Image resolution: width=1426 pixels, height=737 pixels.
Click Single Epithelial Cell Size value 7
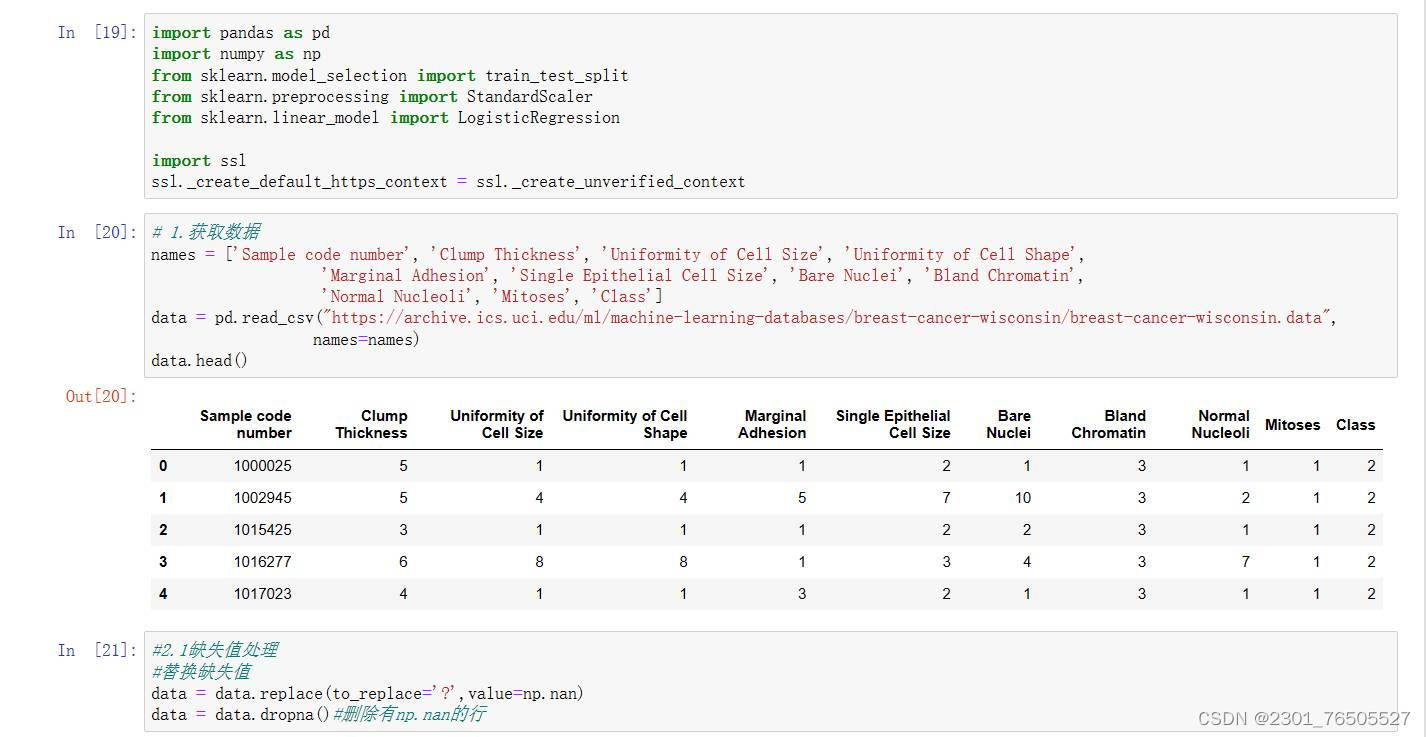click(x=946, y=498)
